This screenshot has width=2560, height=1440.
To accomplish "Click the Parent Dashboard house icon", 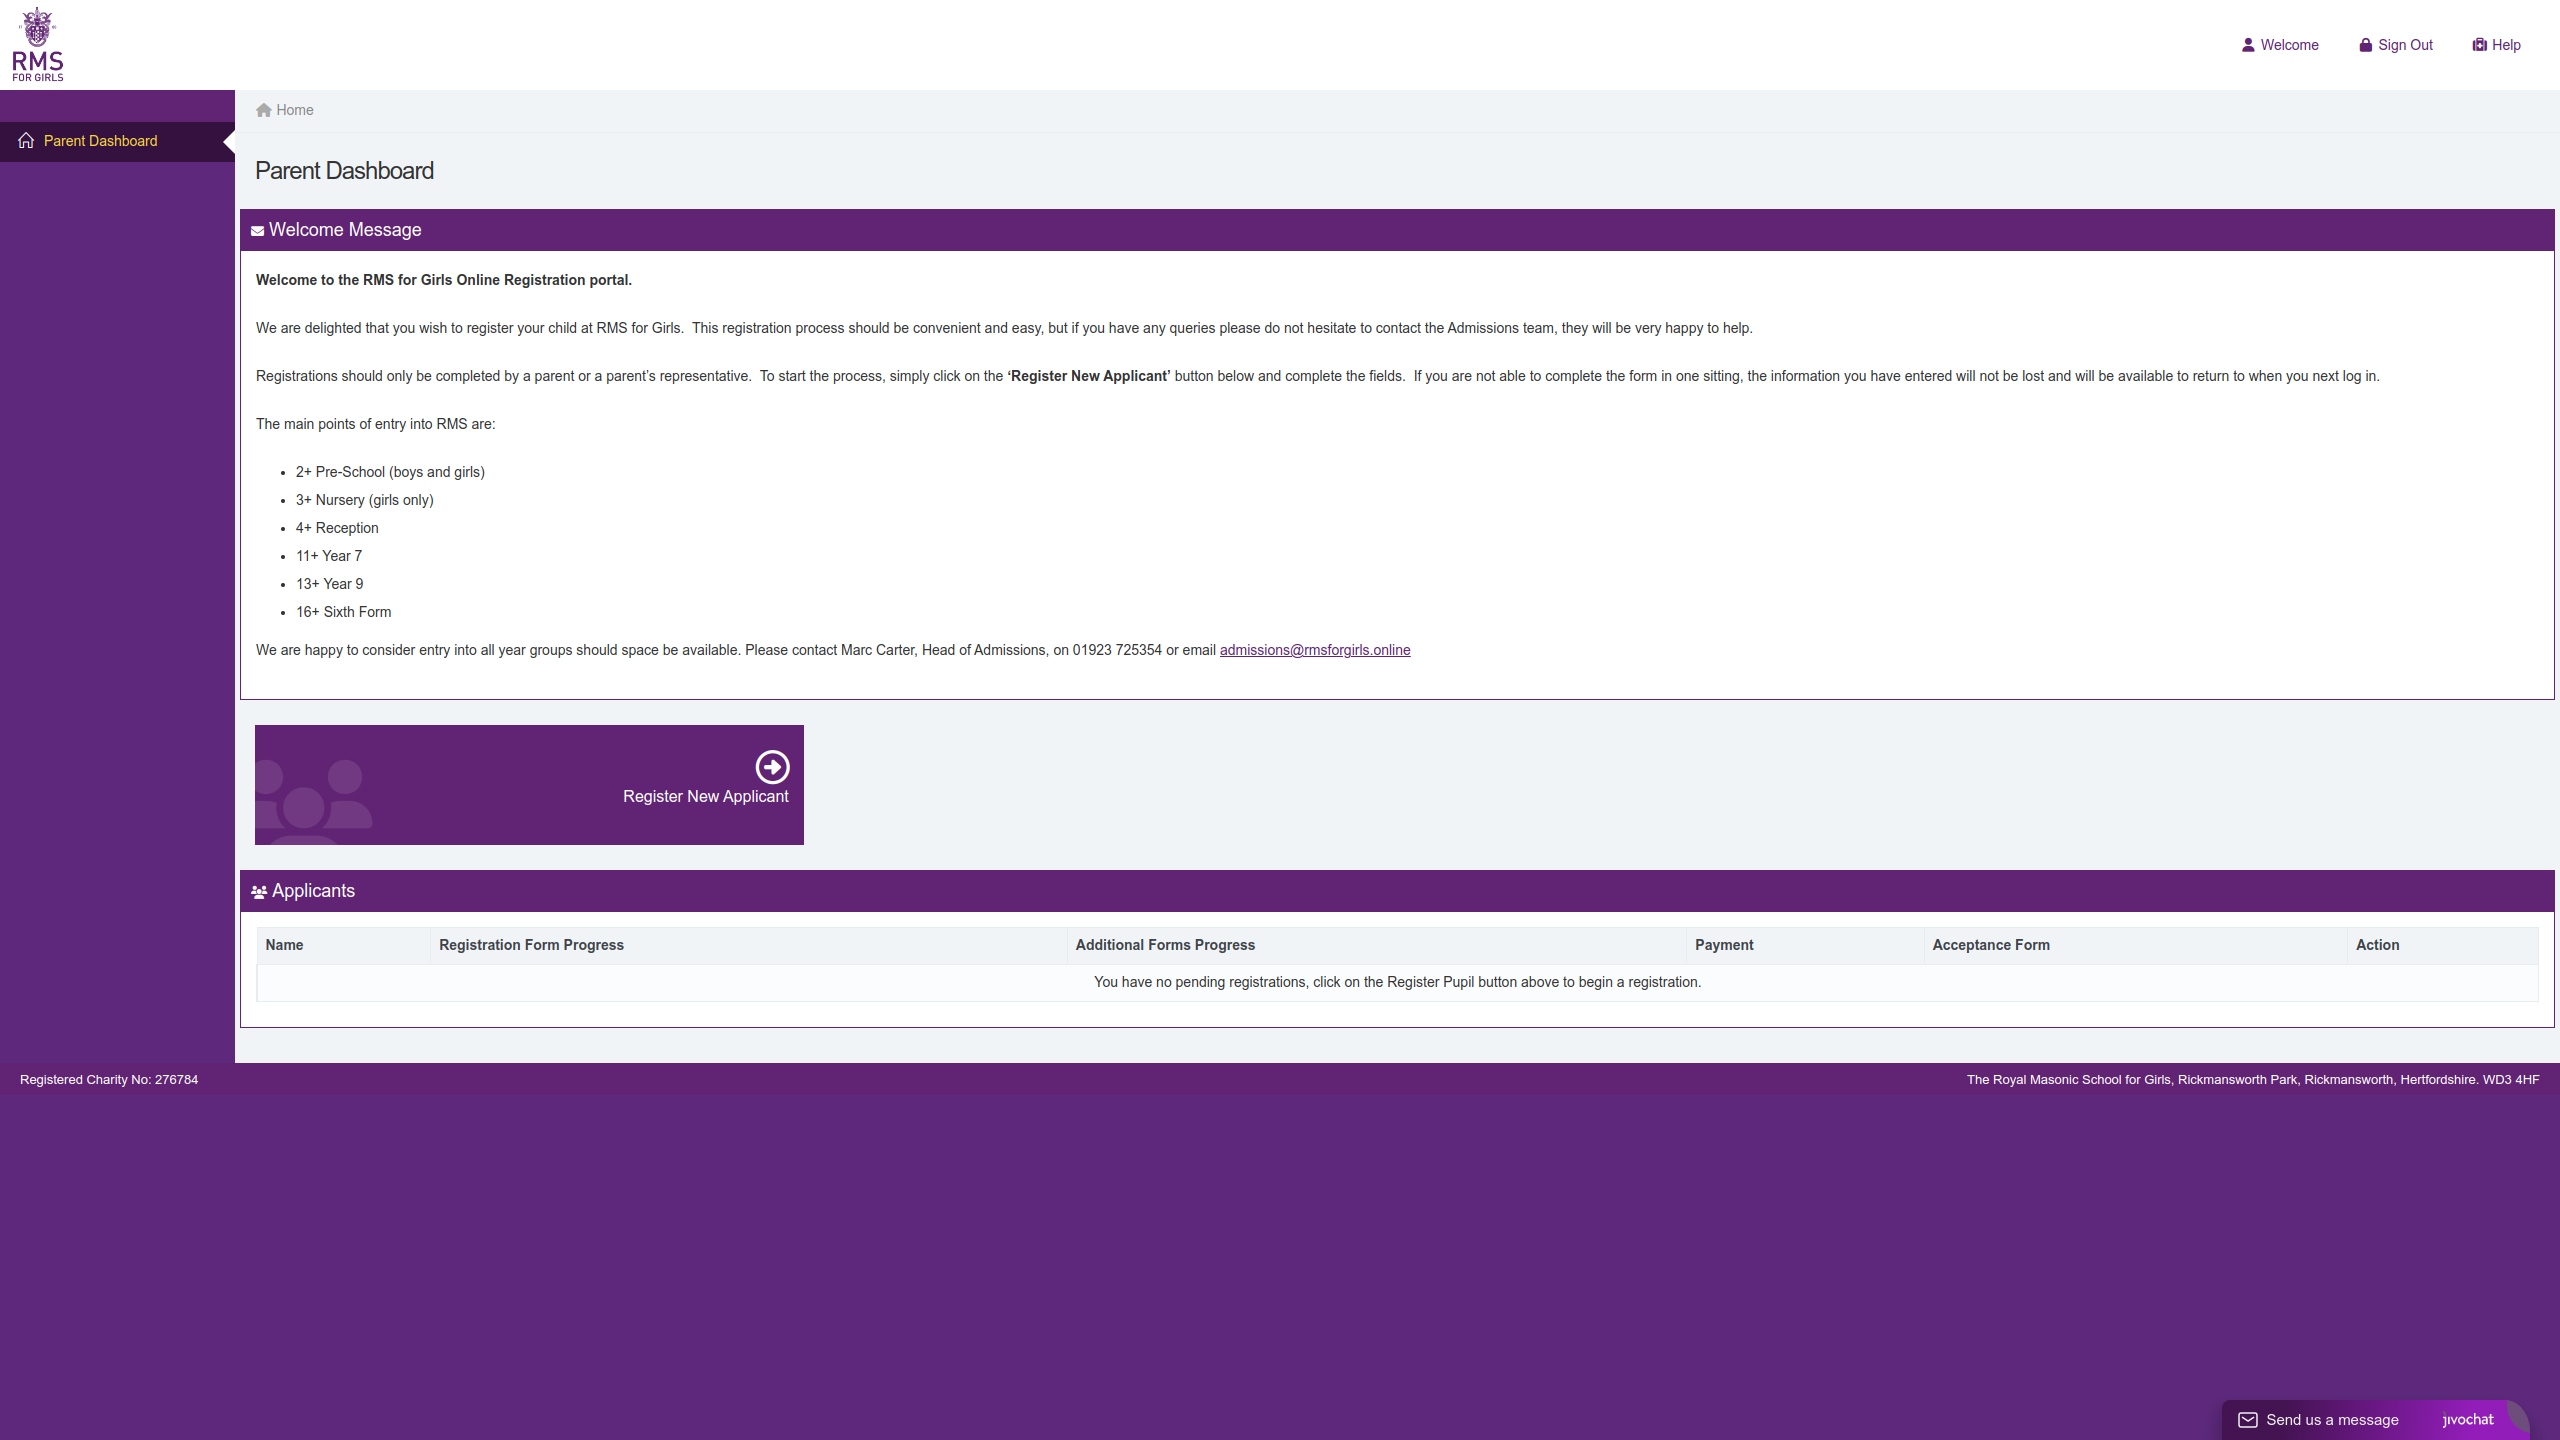I will tap(26, 141).
